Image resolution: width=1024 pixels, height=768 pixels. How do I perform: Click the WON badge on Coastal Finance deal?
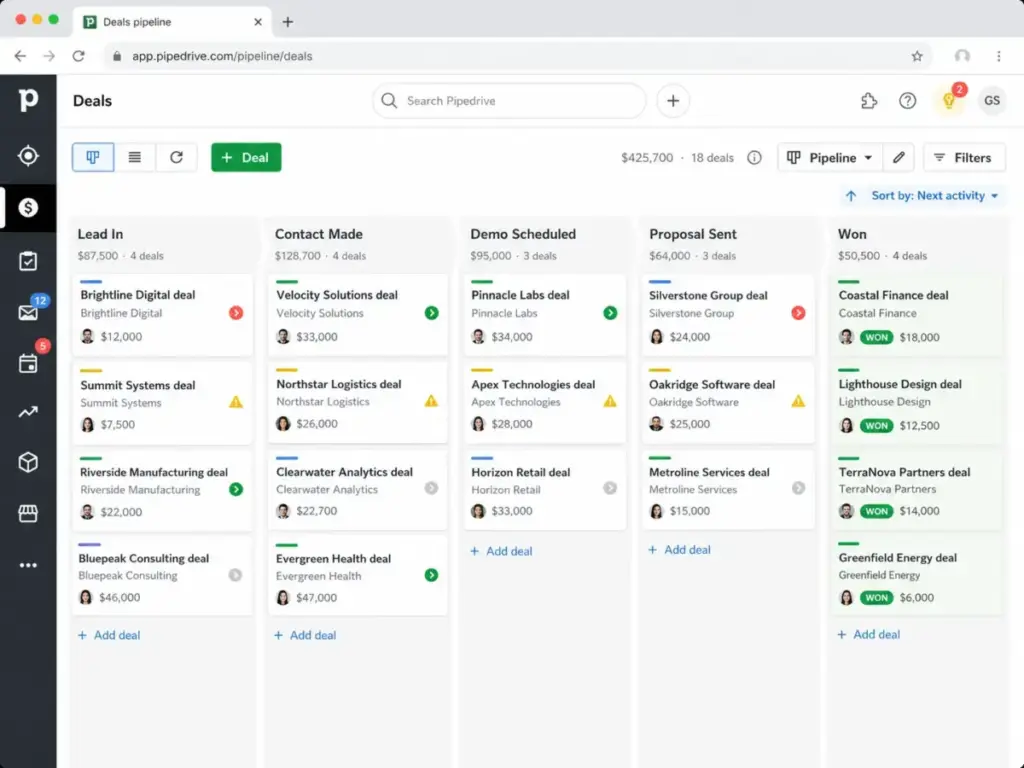[876, 337]
